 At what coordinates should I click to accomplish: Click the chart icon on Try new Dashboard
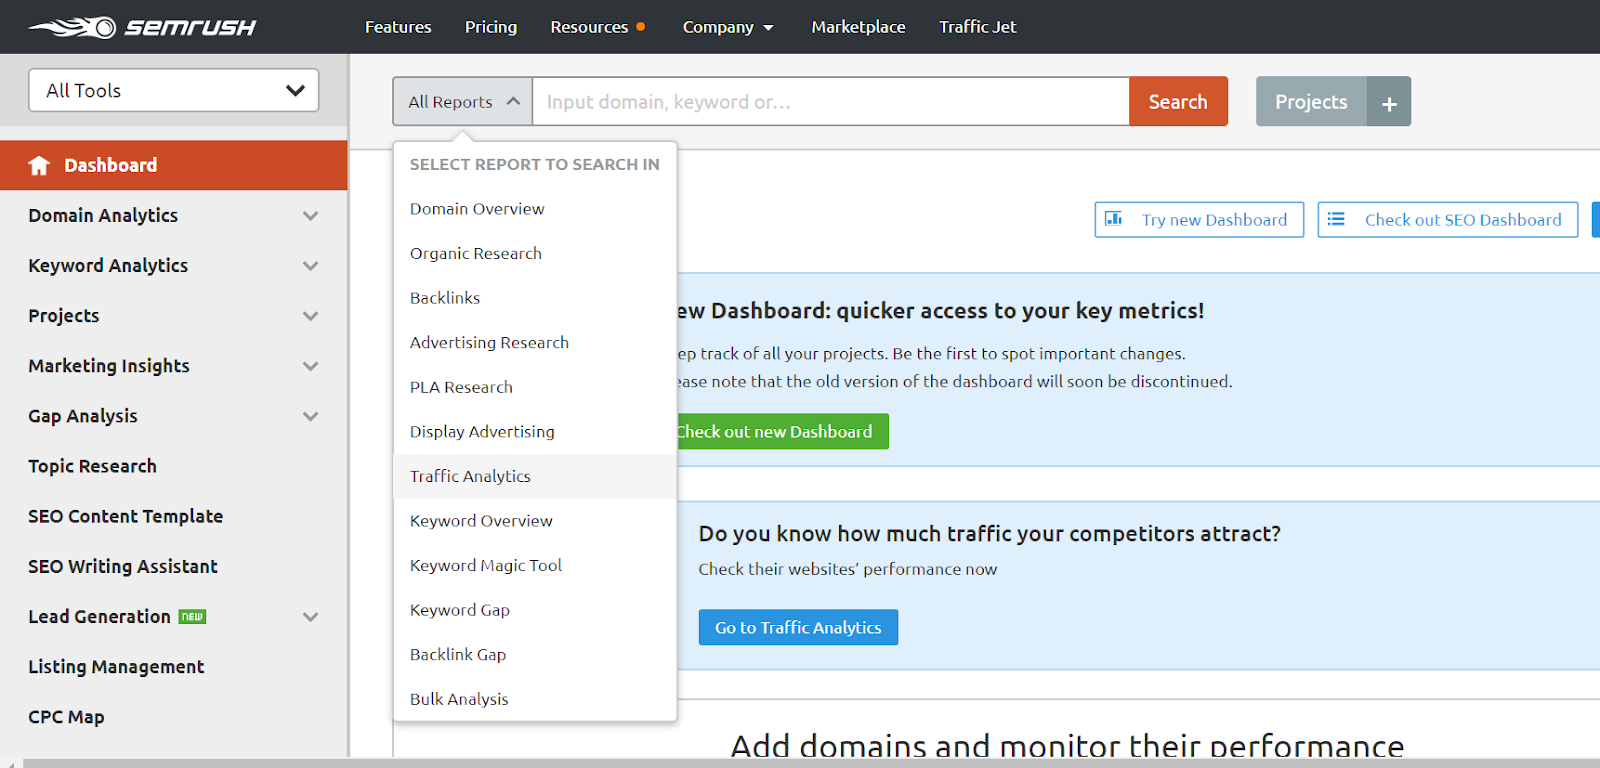pyautogui.click(x=1113, y=219)
